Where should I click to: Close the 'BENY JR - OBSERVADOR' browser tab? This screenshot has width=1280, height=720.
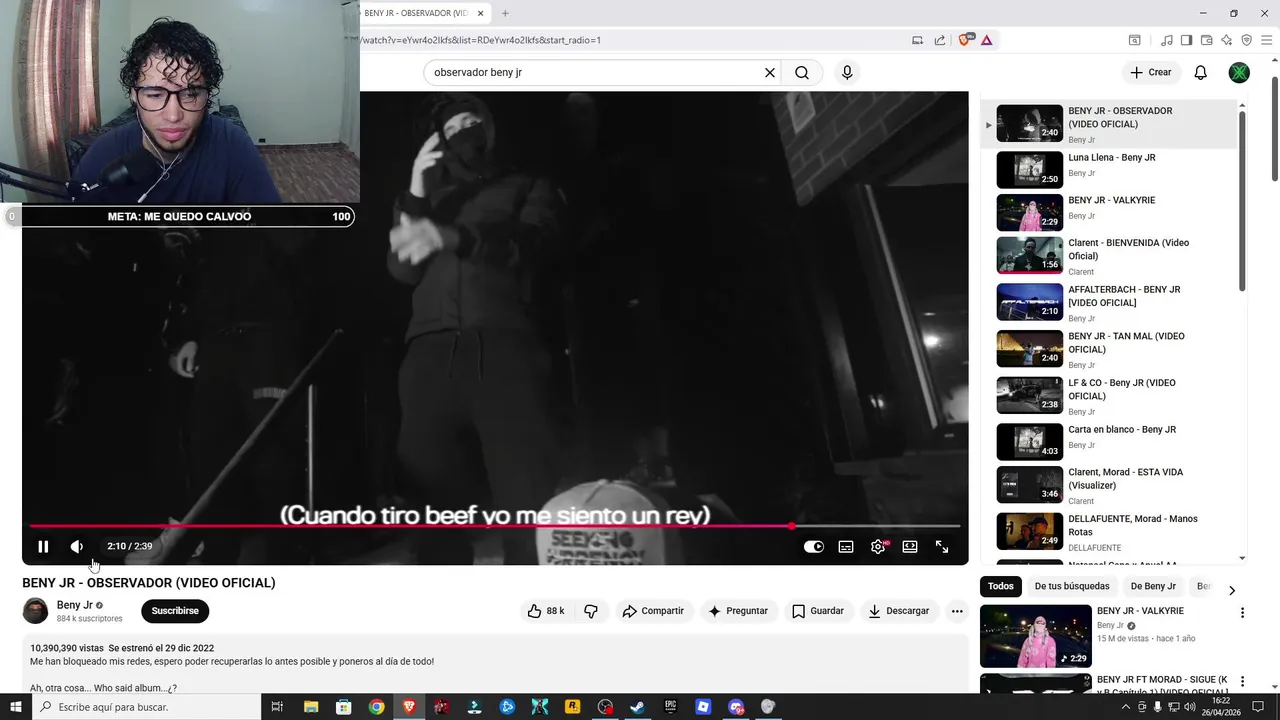(x=481, y=13)
